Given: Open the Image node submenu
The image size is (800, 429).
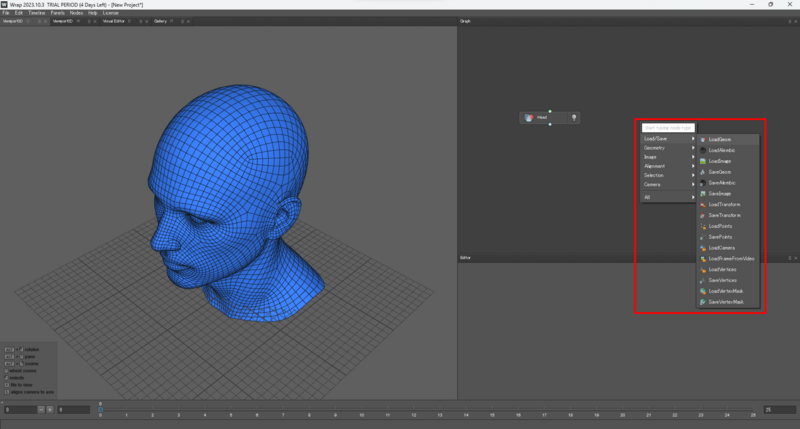Looking at the screenshot, I should [x=669, y=157].
